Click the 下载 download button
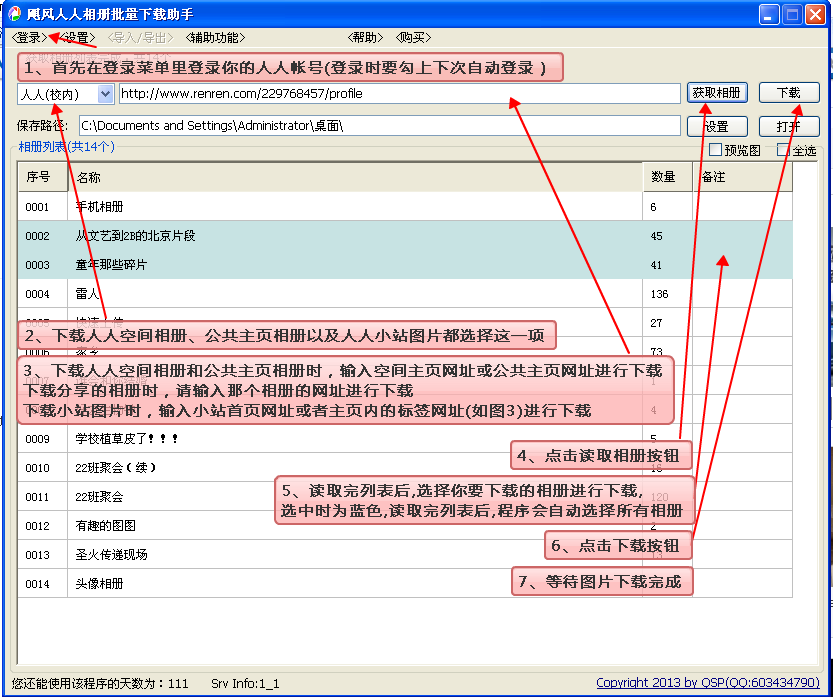The height and width of the screenshot is (697, 833). [789, 93]
